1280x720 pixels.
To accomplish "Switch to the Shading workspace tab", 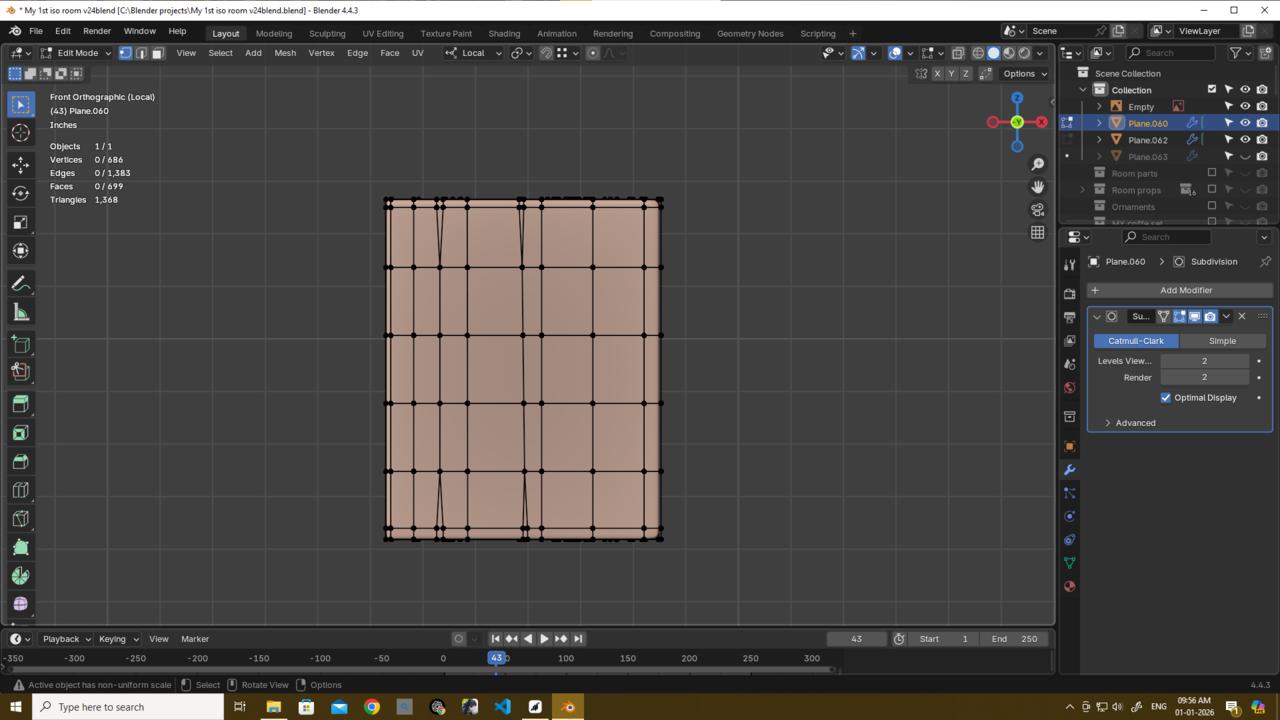I will pyautogui.click(x=504, y=33).
